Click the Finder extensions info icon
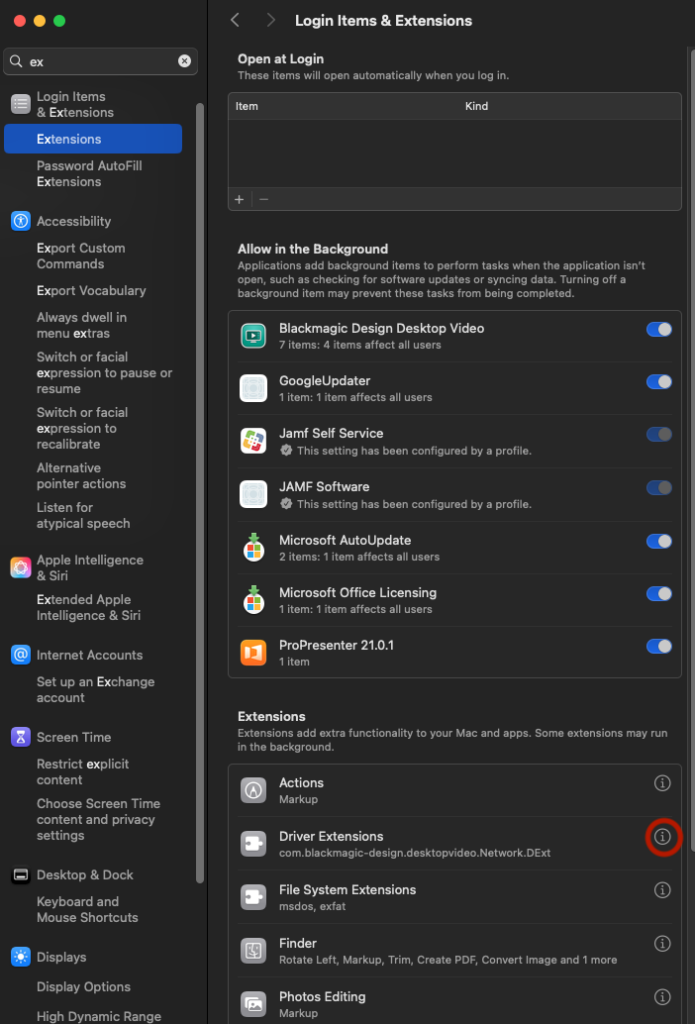Image resolution: width=695 pixels, height=1024 pixels. [662, 943]
